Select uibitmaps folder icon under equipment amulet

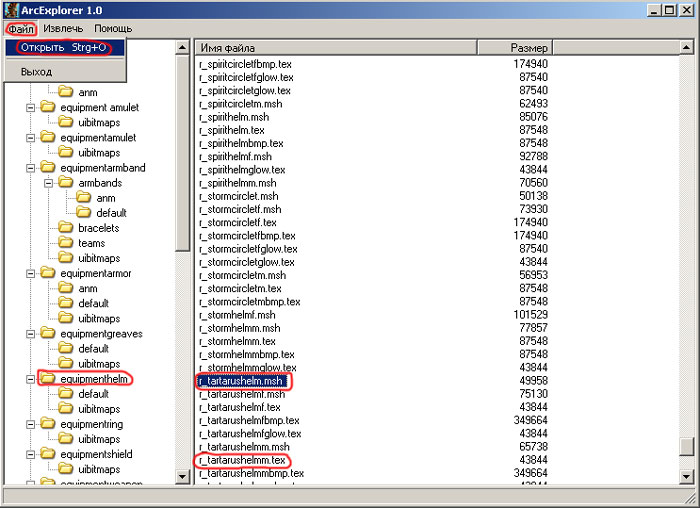(x=66, y=122)
